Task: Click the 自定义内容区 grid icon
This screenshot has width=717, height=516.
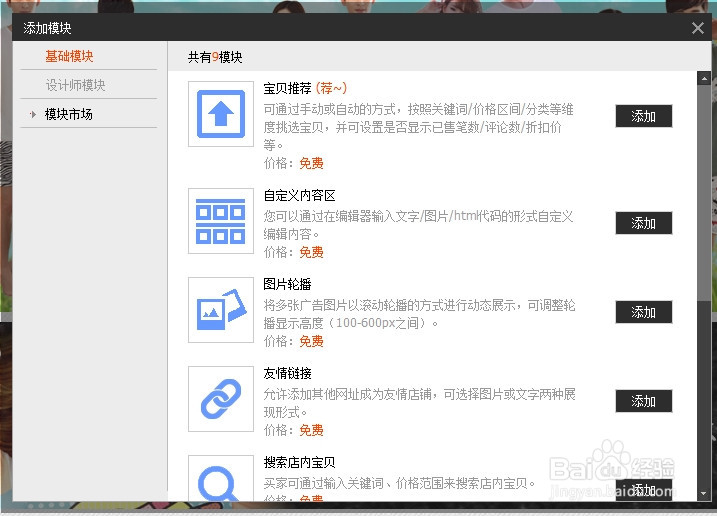Action: [x=221, y=221]
